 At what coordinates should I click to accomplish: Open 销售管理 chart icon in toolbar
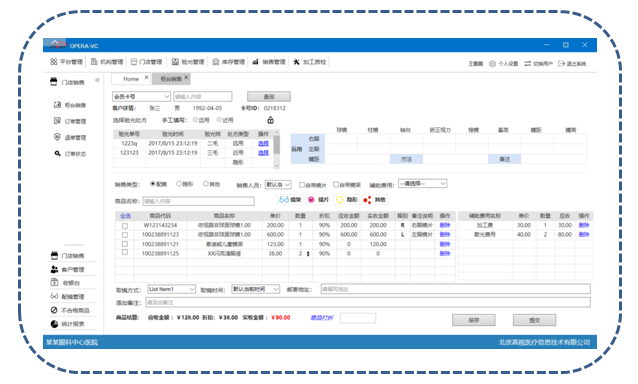[256, 62]
